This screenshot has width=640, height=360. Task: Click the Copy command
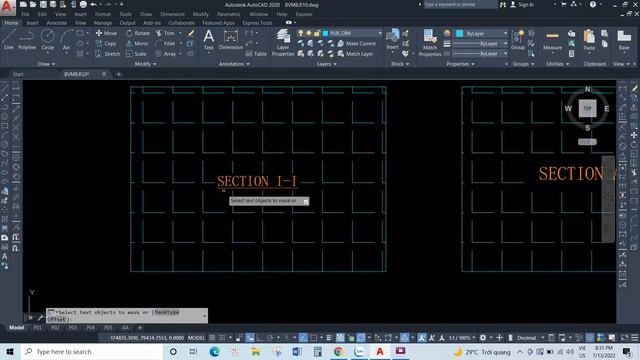point(106,43)
